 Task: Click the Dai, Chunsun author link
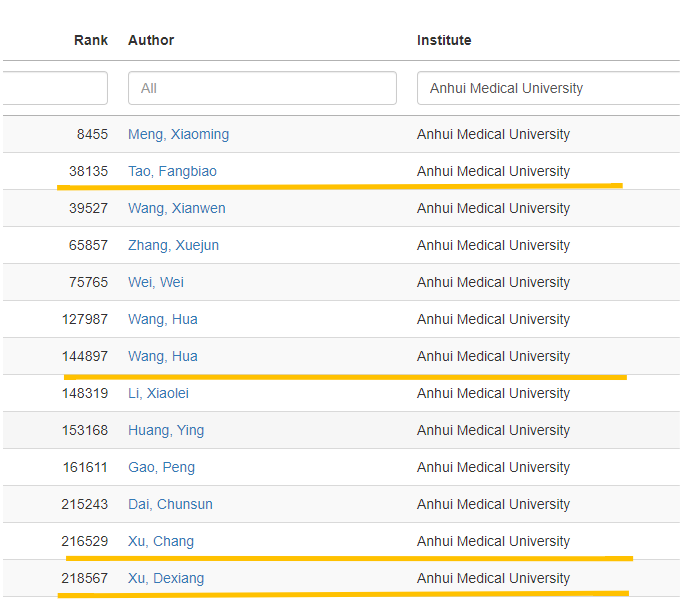pyautogui.click(x=170, y=504)
